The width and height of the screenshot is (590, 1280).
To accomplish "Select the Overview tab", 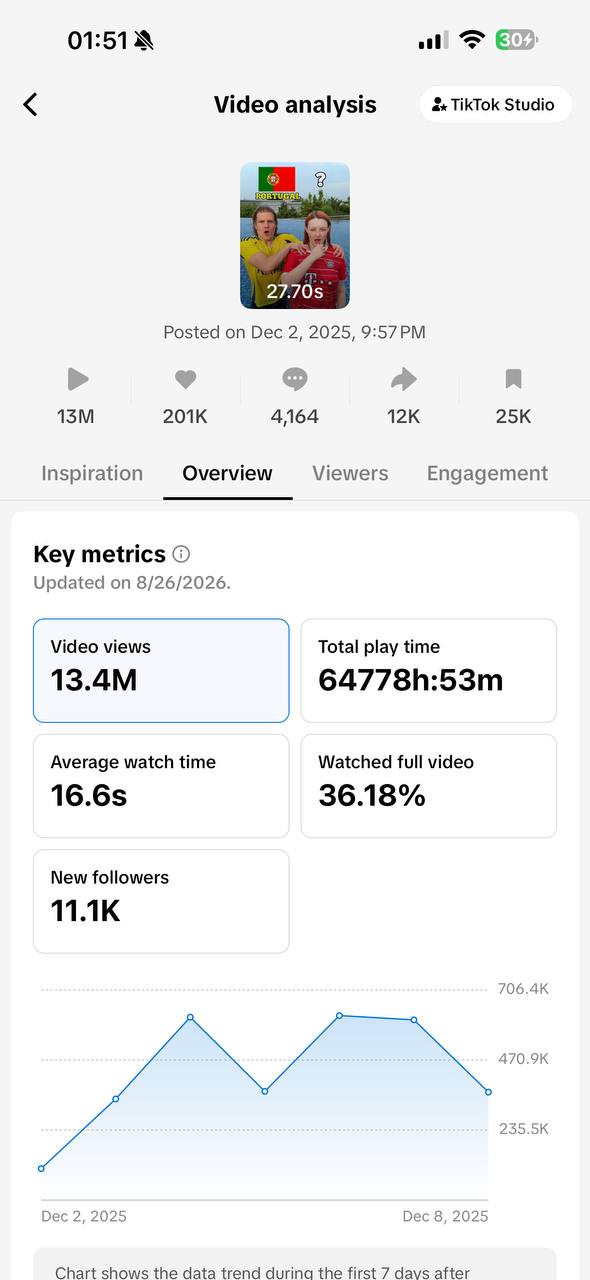I will pyautogui.click(x=227, y=473).
